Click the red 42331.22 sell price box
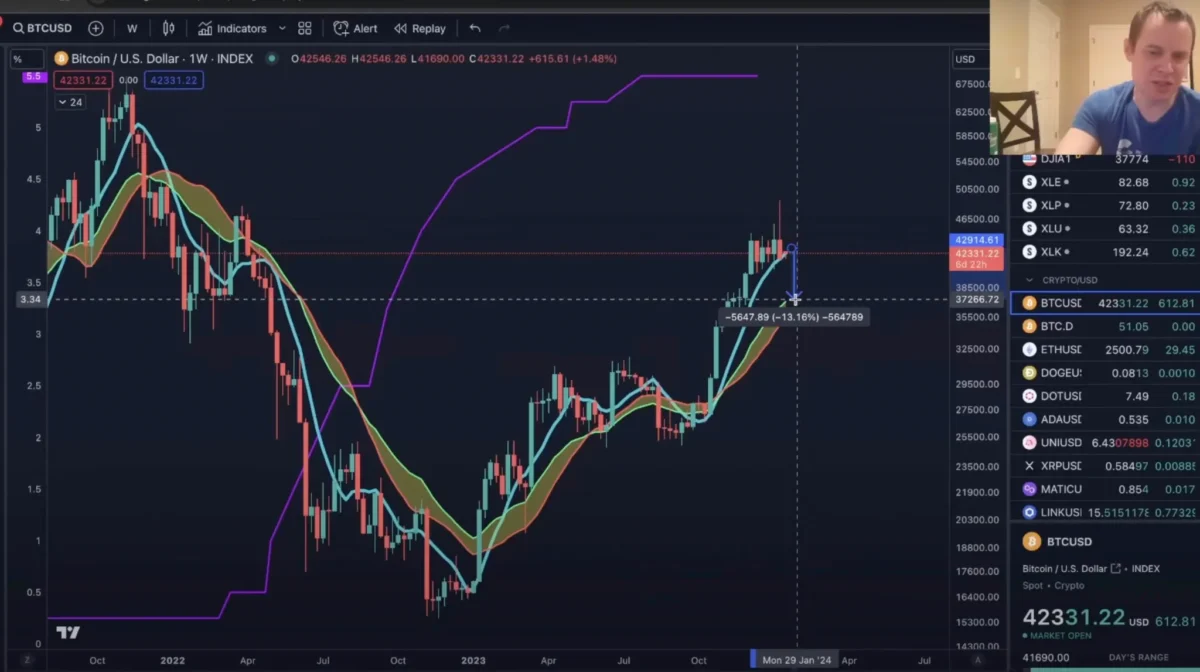 point(83,80)
